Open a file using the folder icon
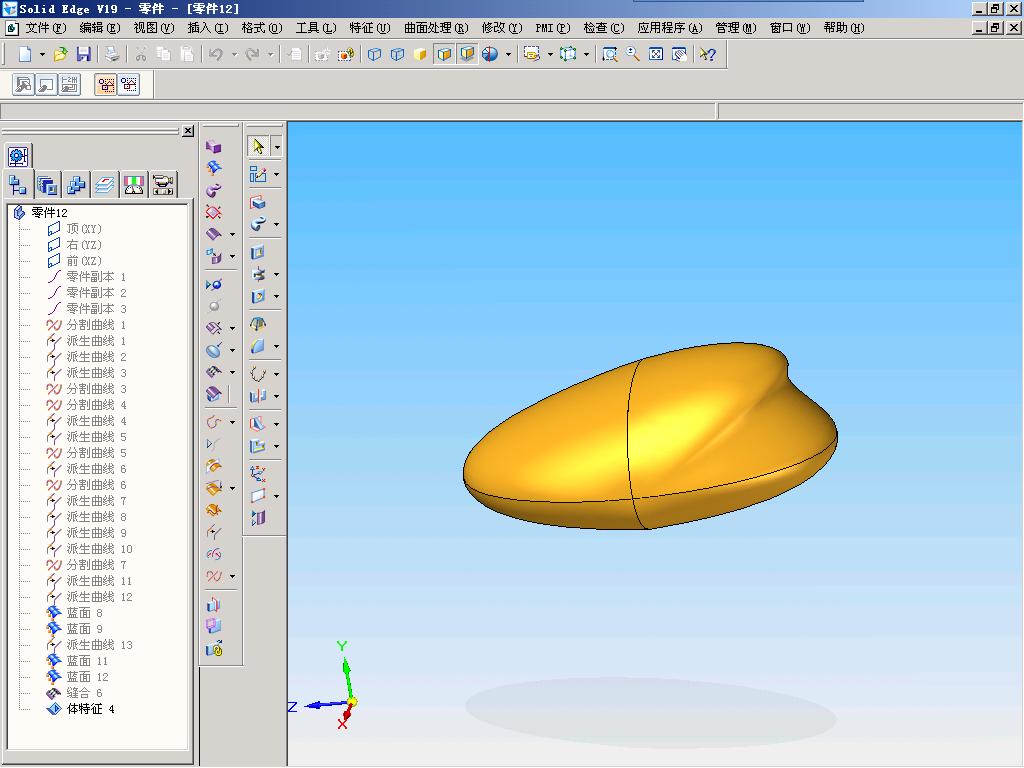This screenshot has height=768, width=1024. [60, 54]
